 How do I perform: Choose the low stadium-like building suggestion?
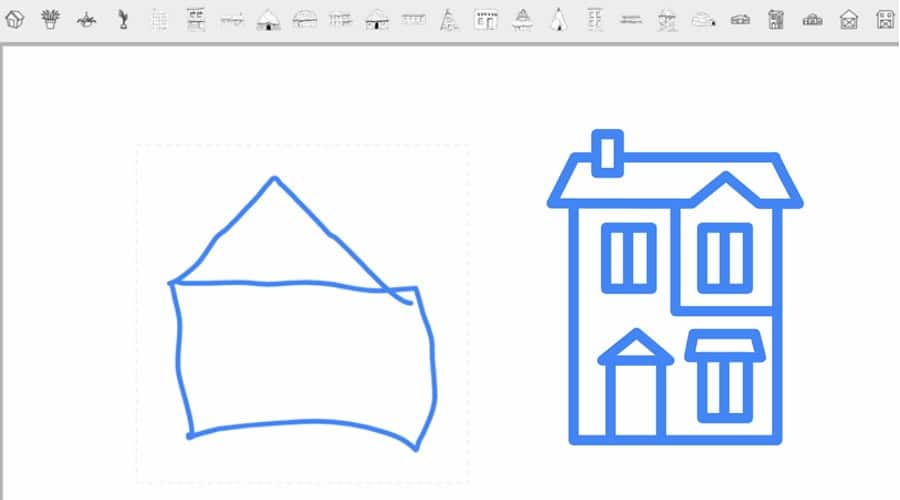(x=740, y=21)
